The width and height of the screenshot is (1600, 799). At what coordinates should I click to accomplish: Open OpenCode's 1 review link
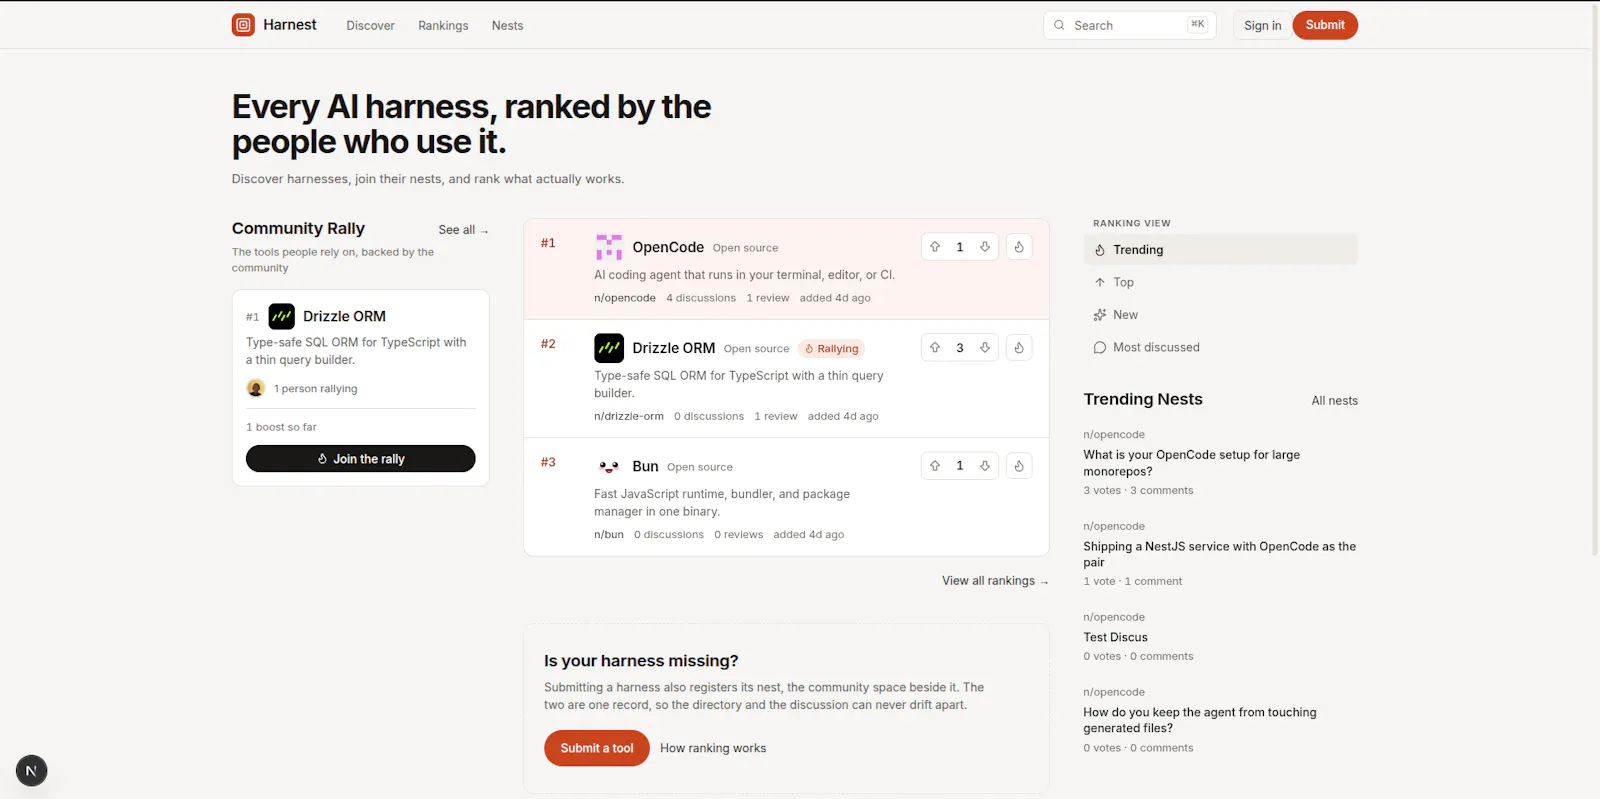pyautogui.click(x=768, y=298)
